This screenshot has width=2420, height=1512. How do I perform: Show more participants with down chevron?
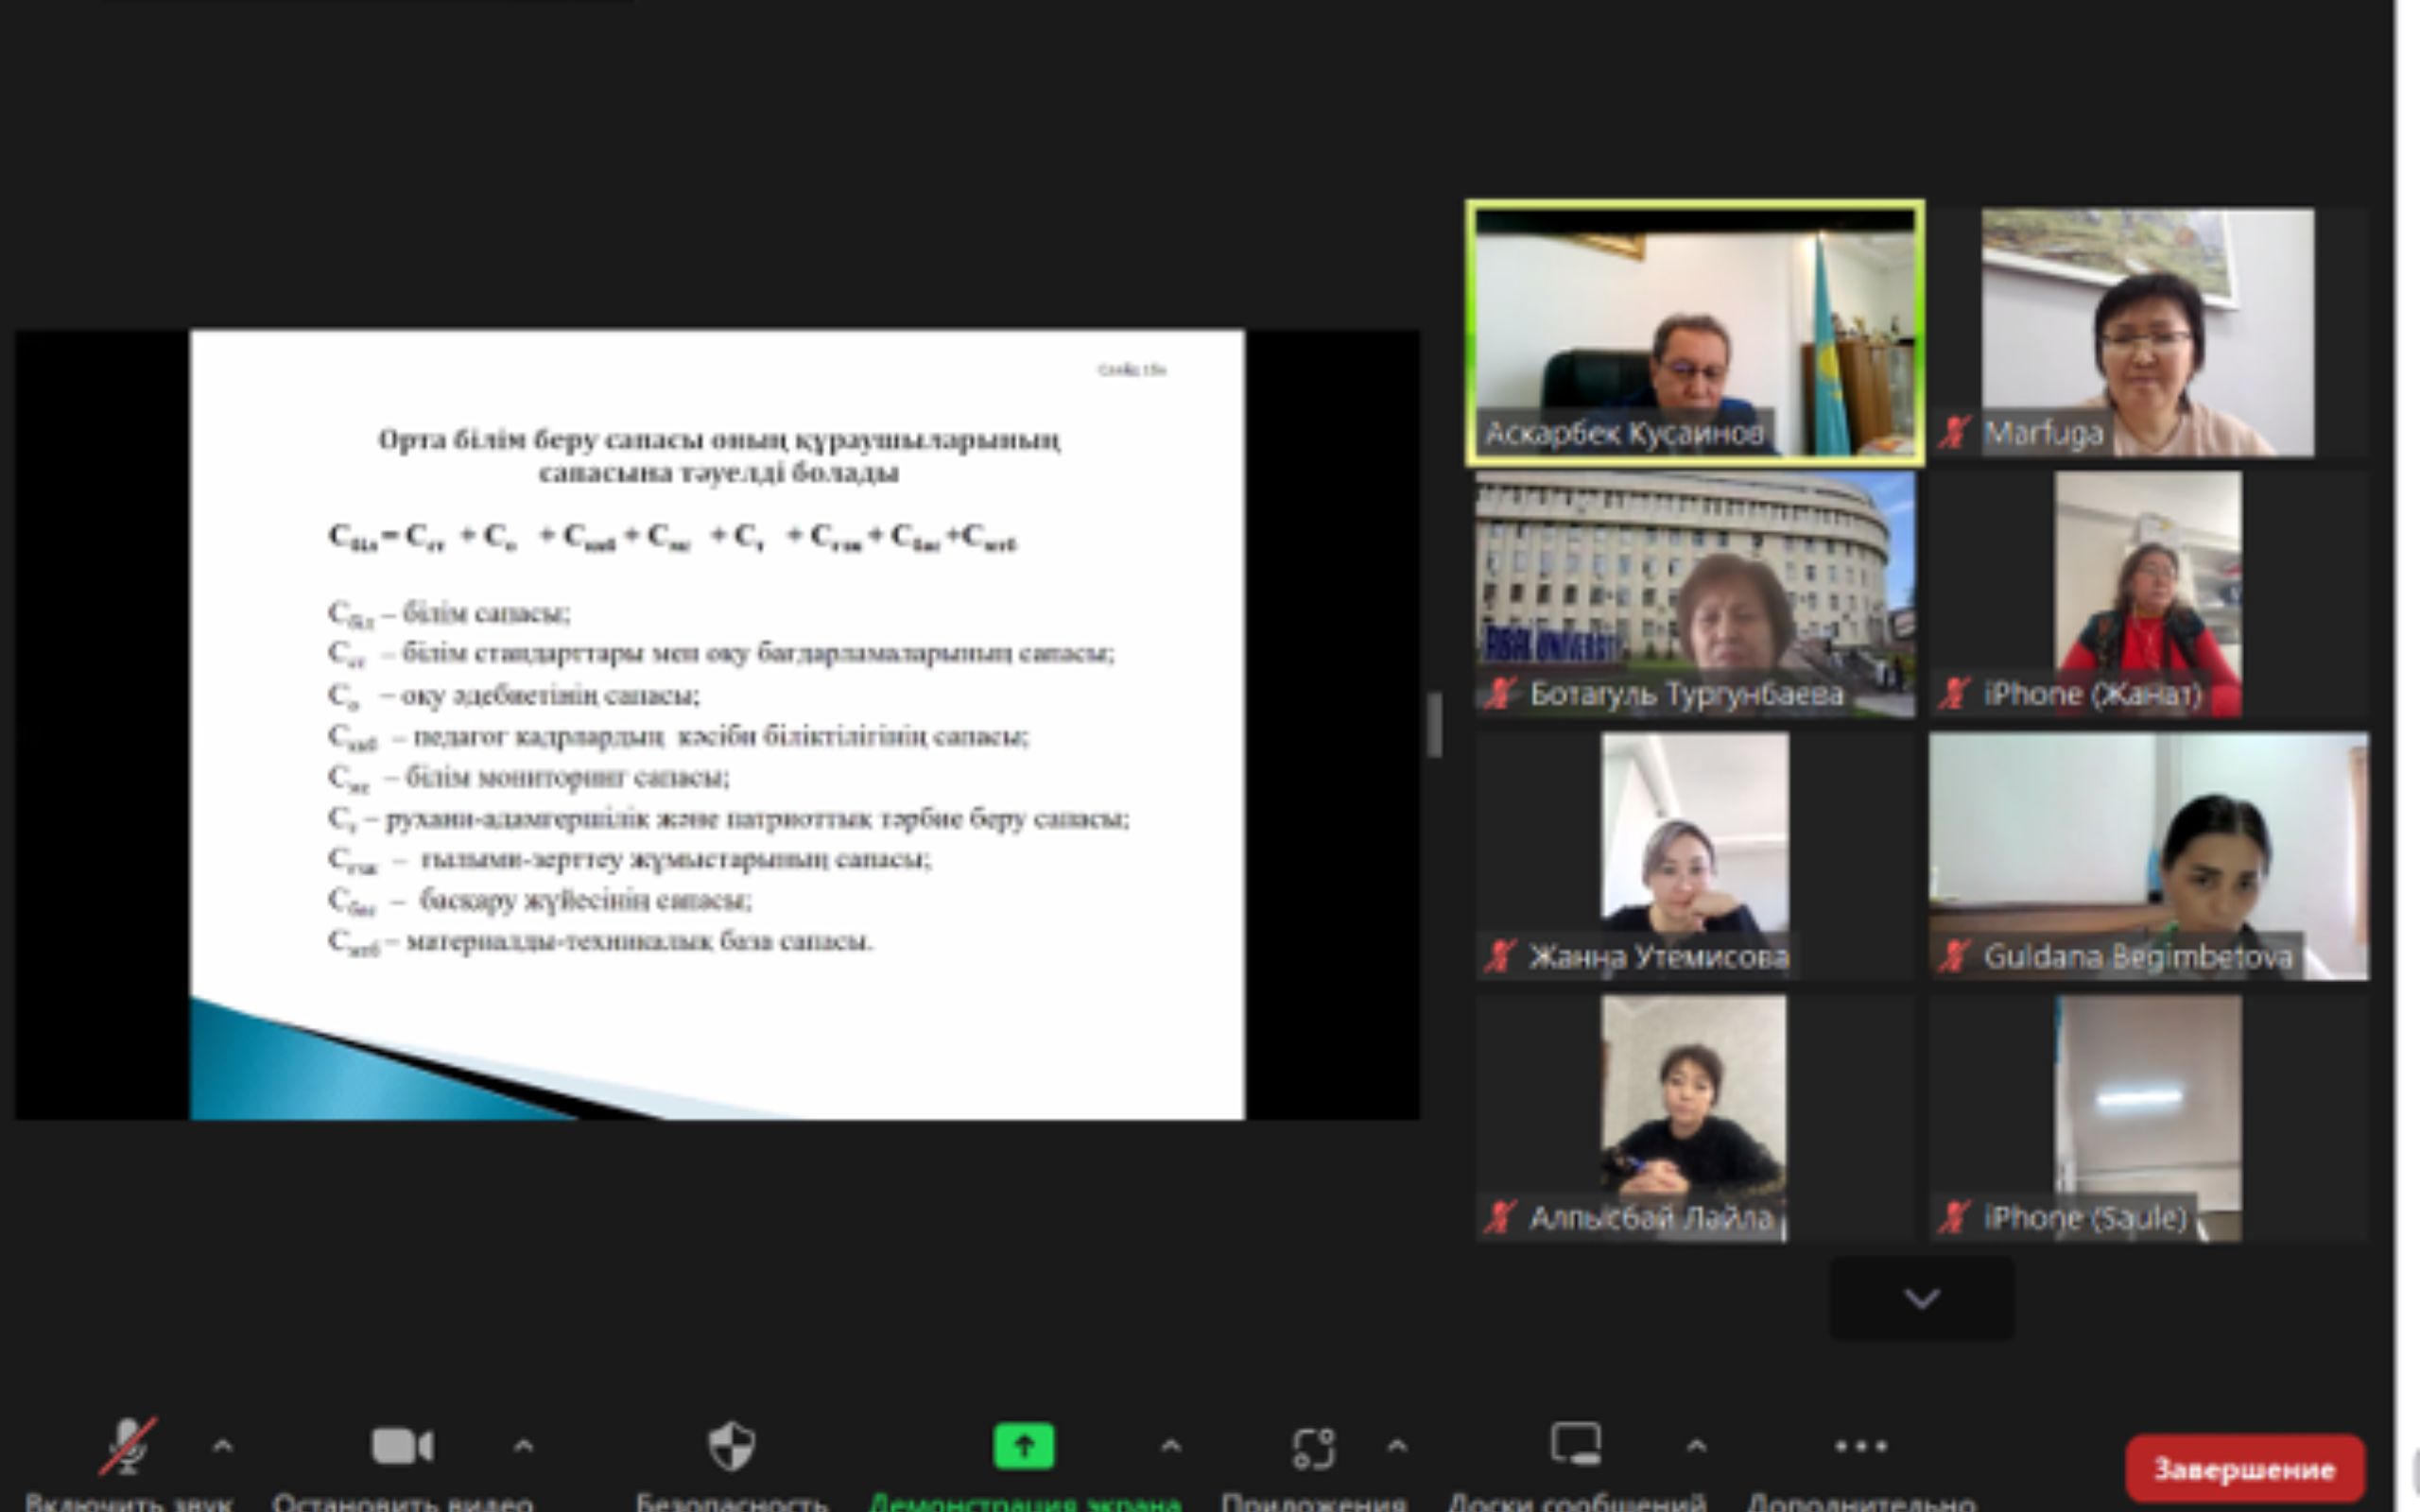point(1921,1298)
